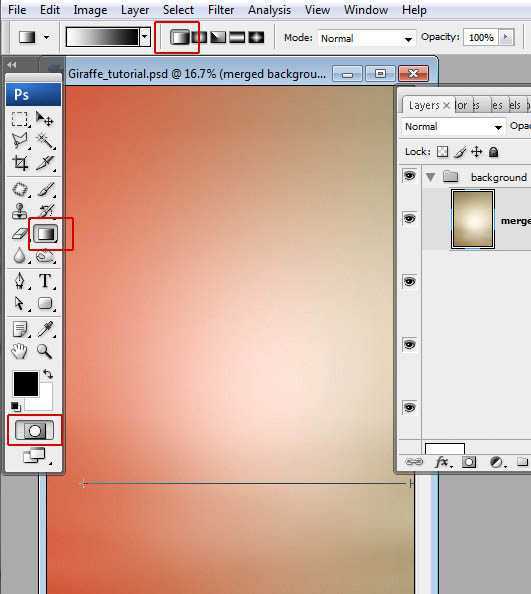Choose Linear Gradient style
The image size is (531, 594).
(180, 38)
